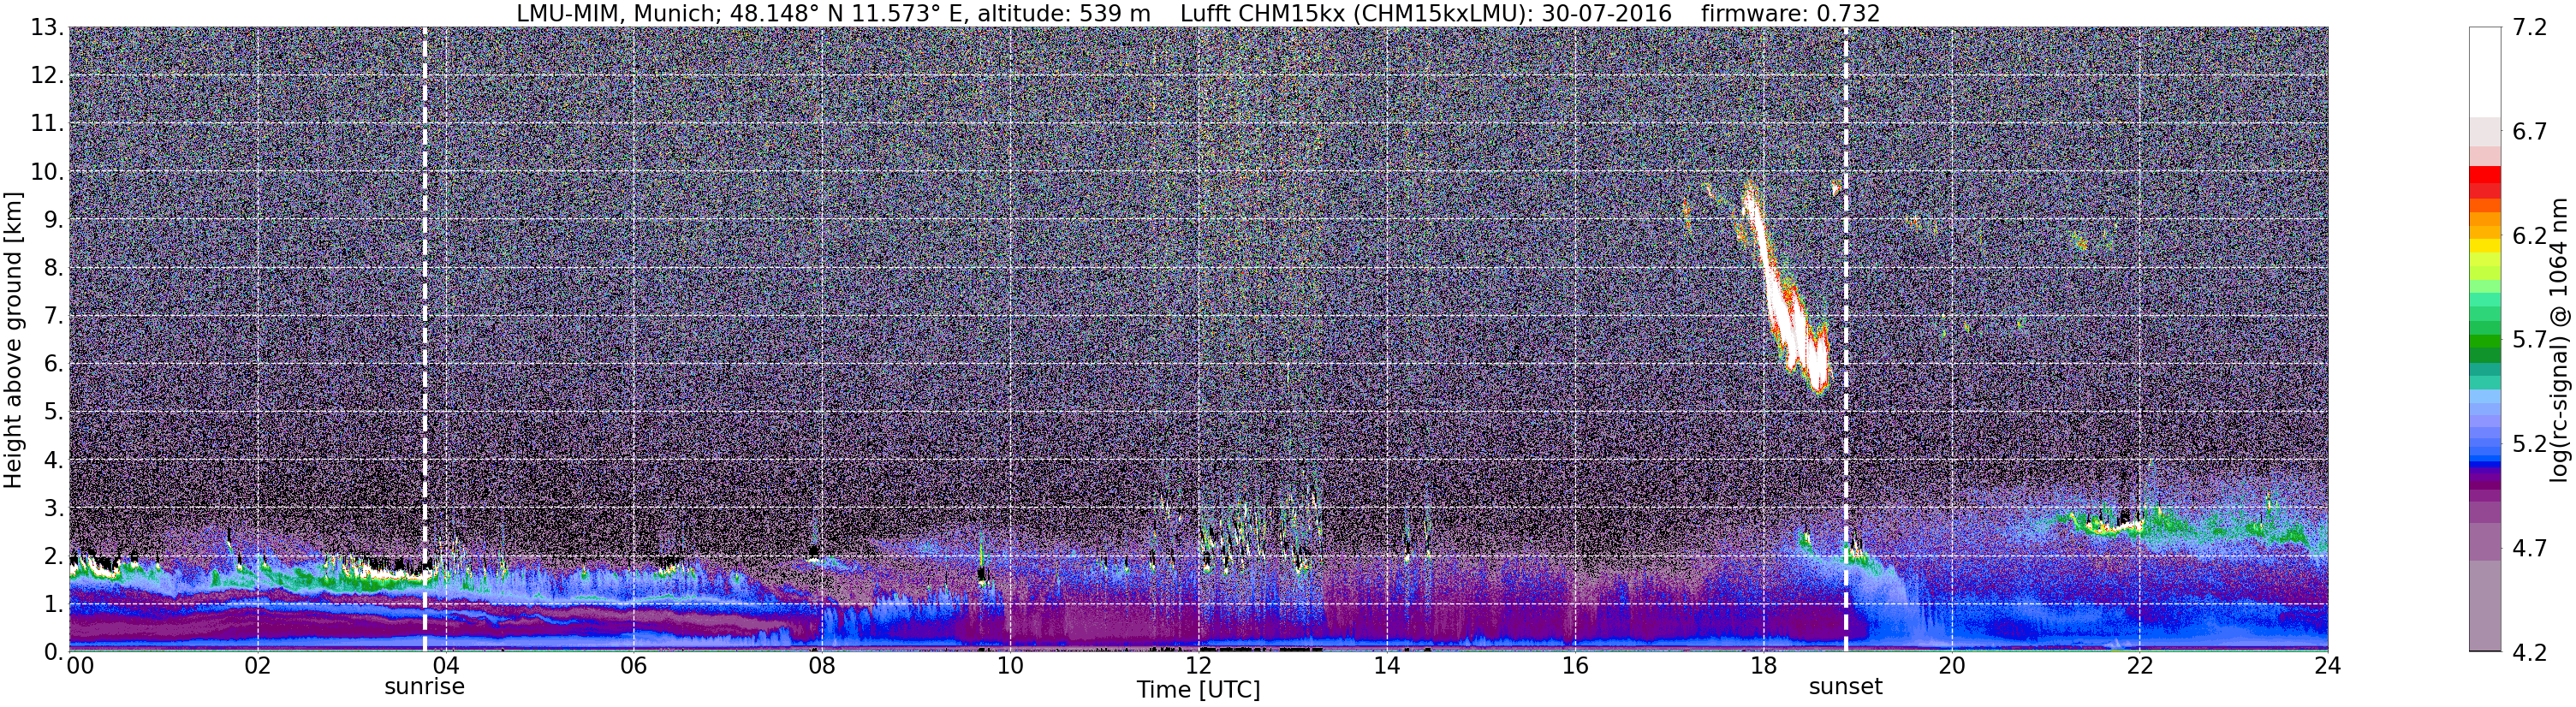Screen dimensions: 2576x707
Task: Click the height axis tick label 2.
Action: 53,556
